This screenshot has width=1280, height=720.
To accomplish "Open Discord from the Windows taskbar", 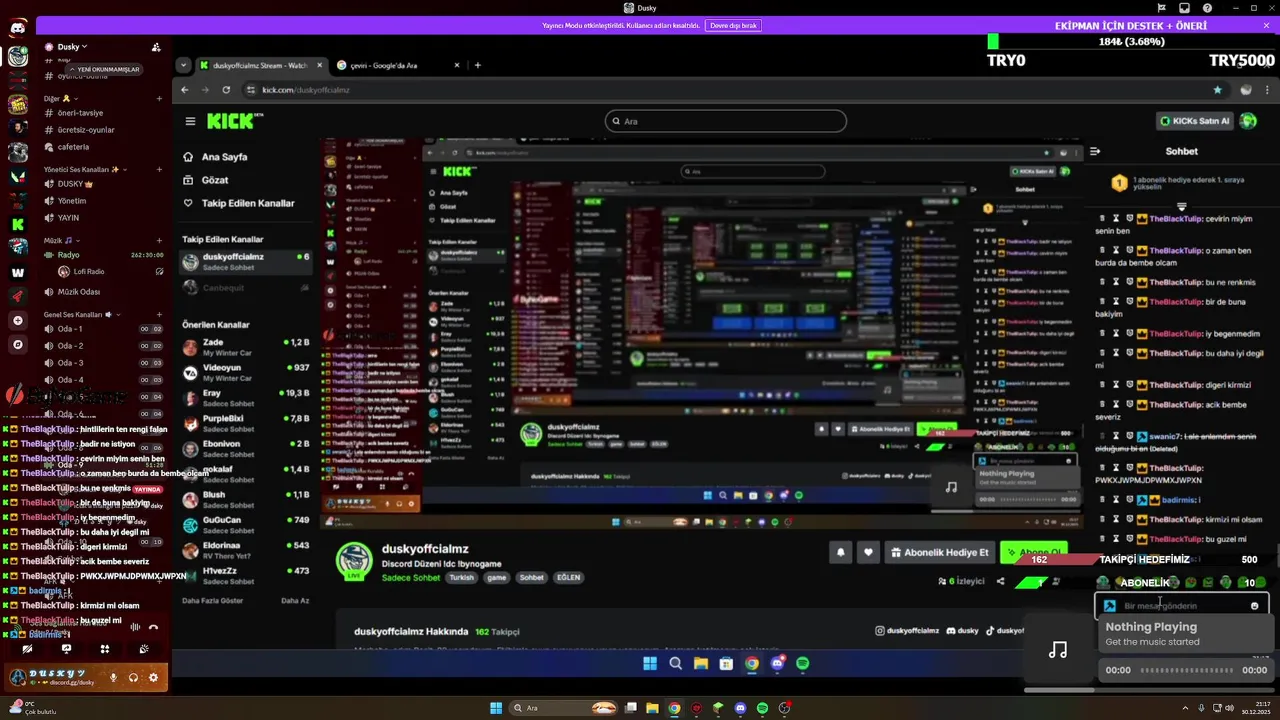I will click(x=740, y=708).
